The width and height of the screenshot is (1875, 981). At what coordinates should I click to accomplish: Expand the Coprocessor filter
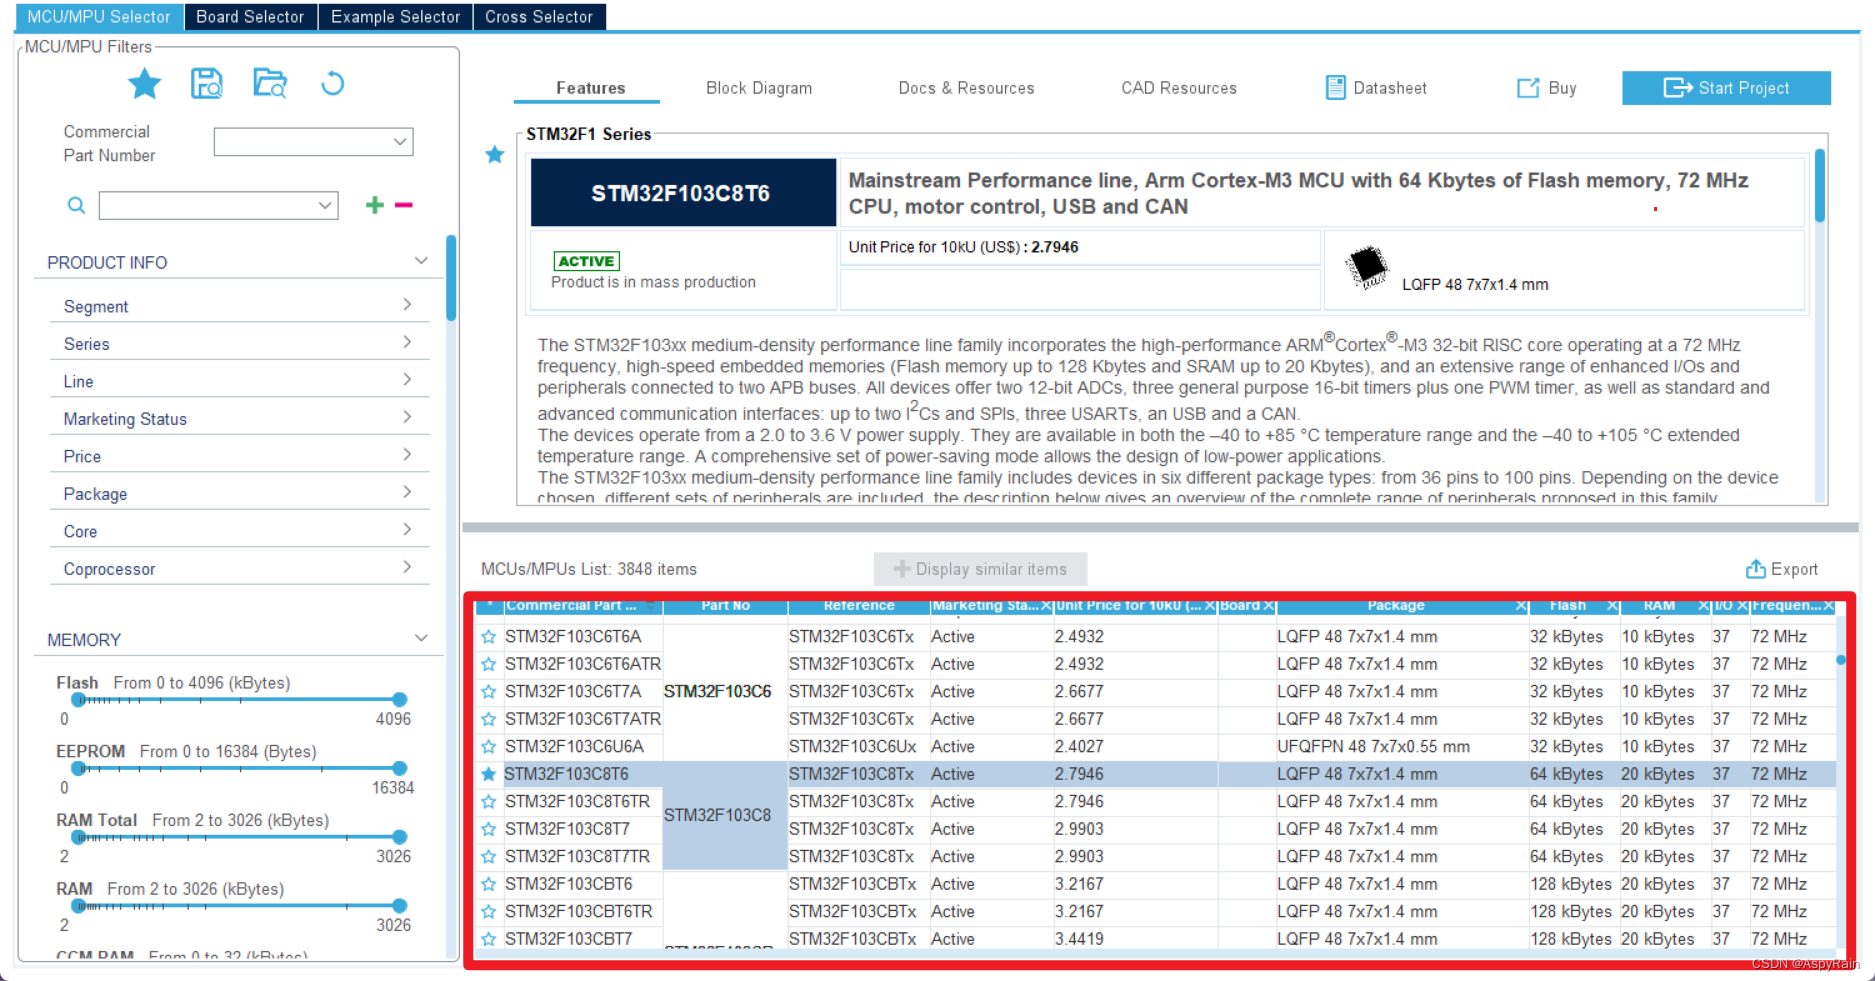[407, 567]
